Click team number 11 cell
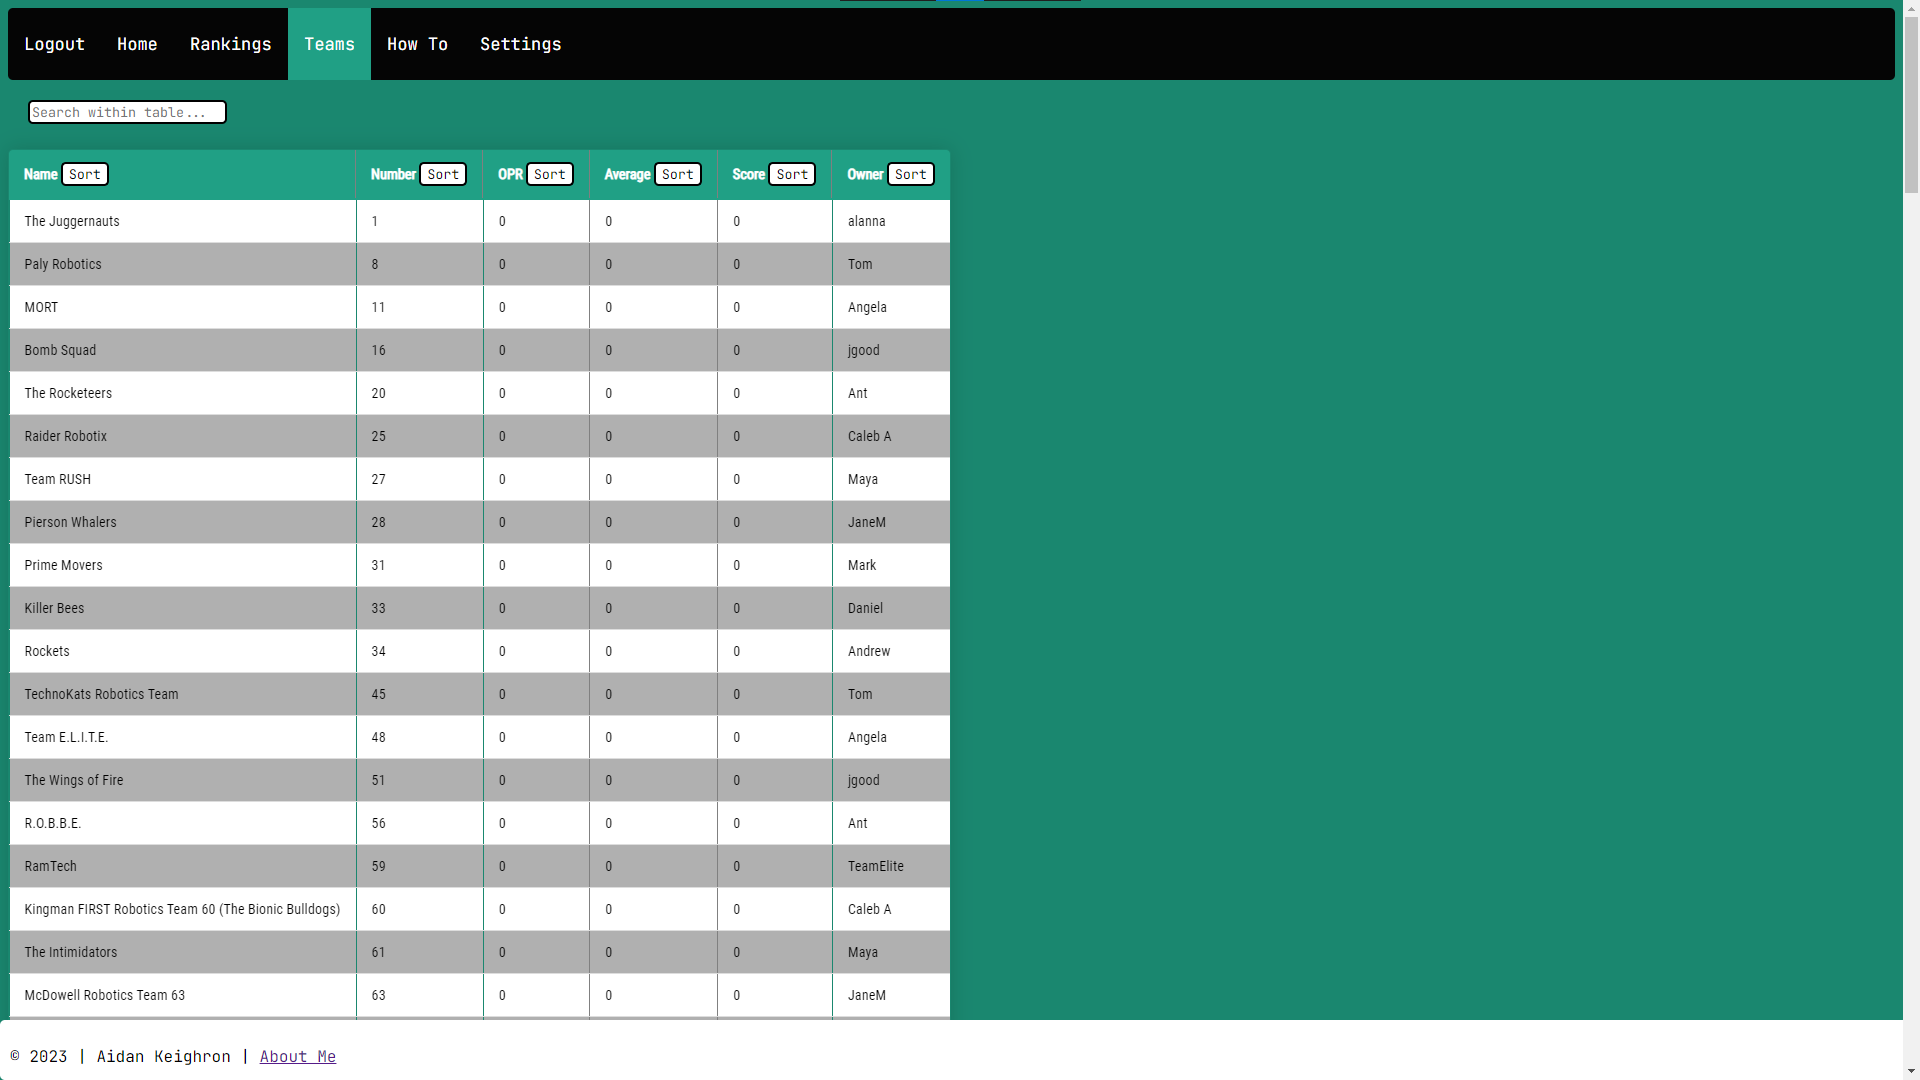This screenshot has width=1920, height=1080. 419,307
